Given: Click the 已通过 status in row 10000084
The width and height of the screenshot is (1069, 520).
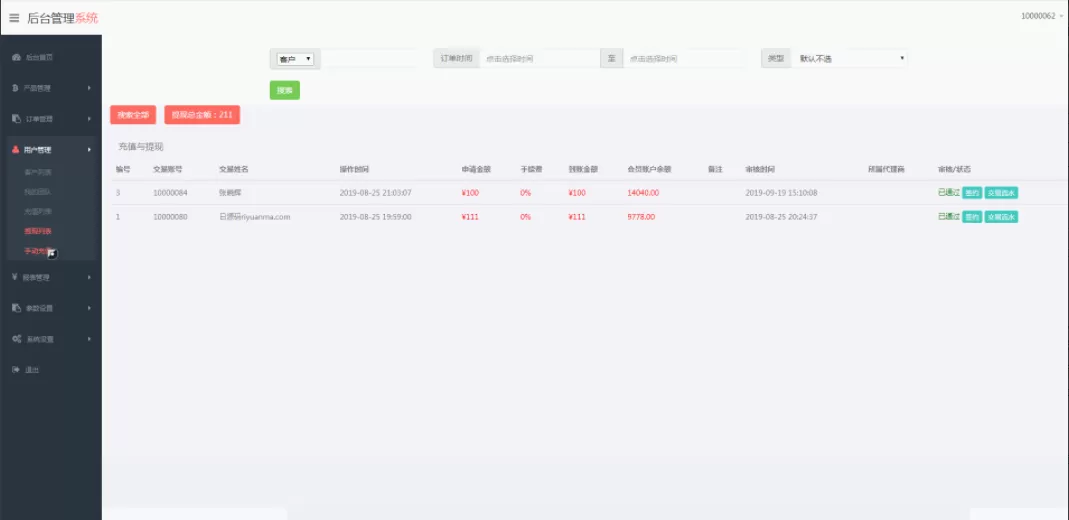Looking at the screenshot, I should point(949,193).
